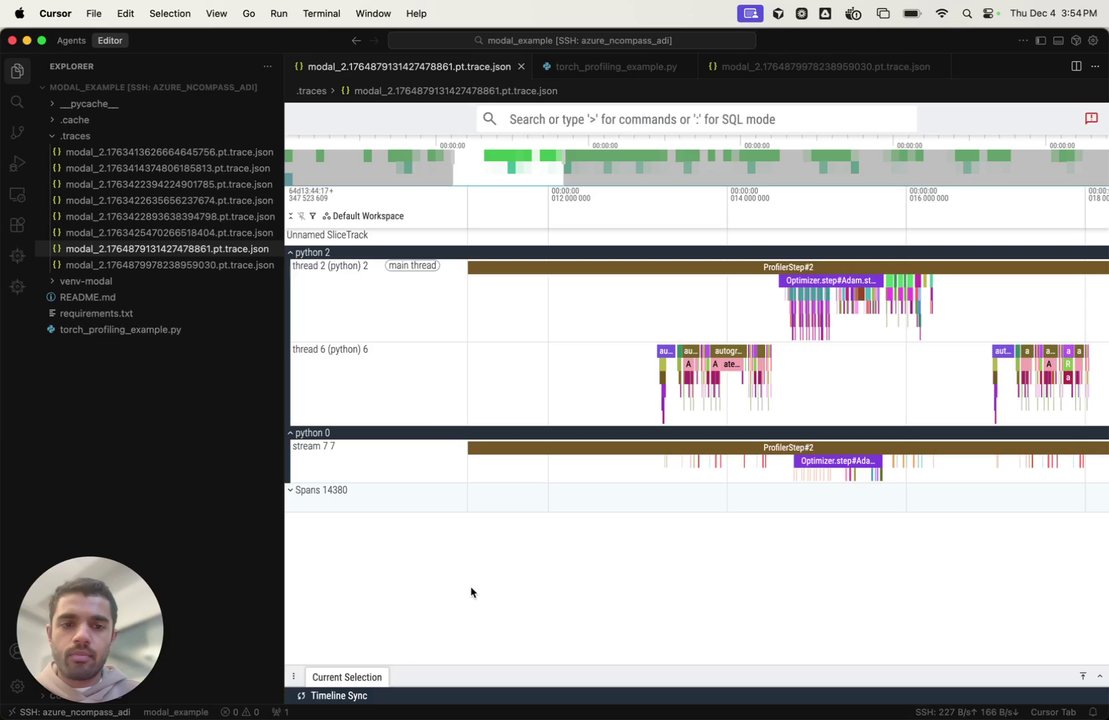Collapse the bottom details drawer chevron

pos(1100,676)
